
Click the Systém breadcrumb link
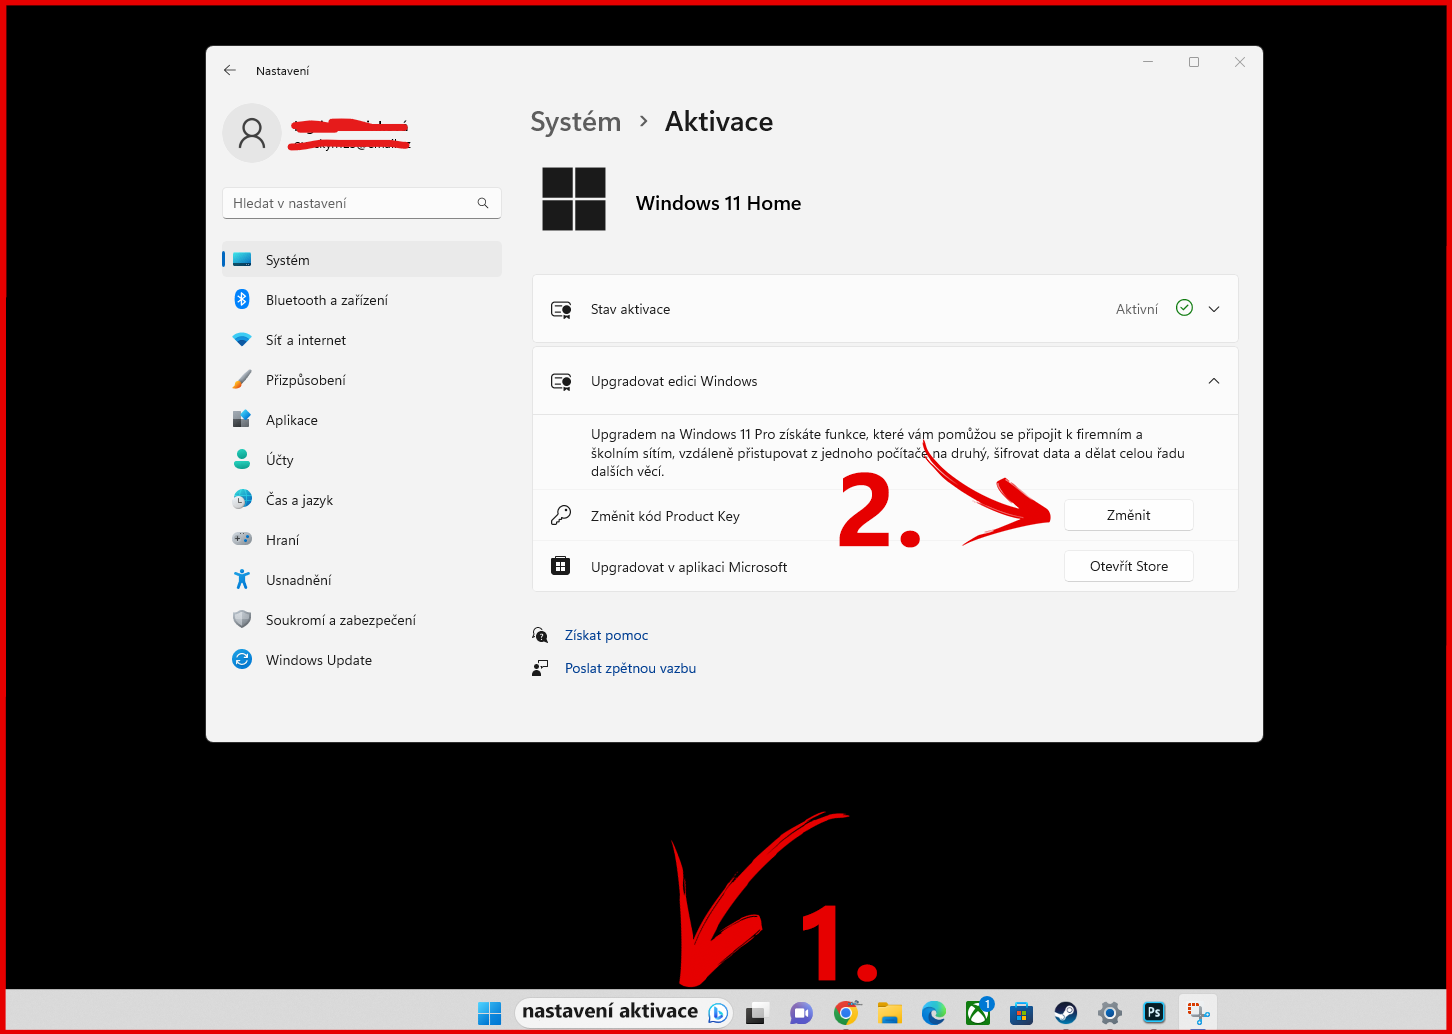(x=576, y=122)
